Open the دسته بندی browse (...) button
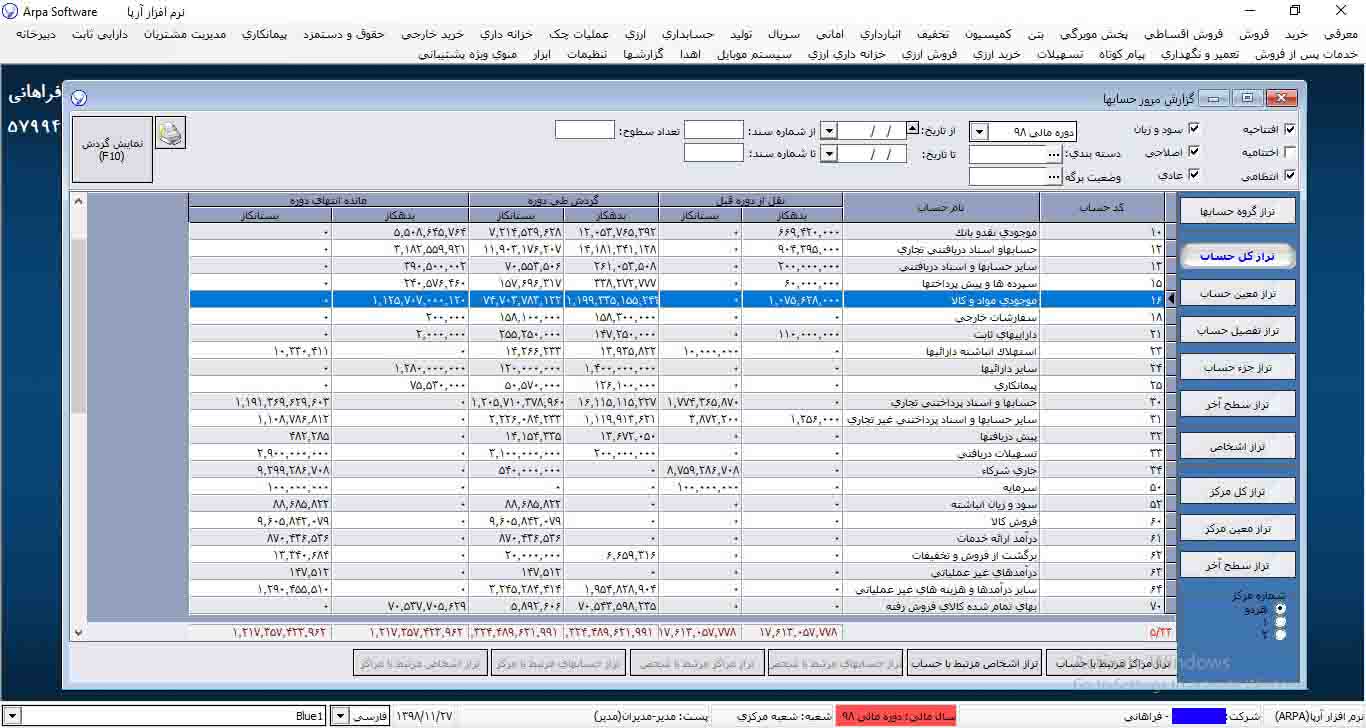The image size is (1366, 728). click(1053, 154)
